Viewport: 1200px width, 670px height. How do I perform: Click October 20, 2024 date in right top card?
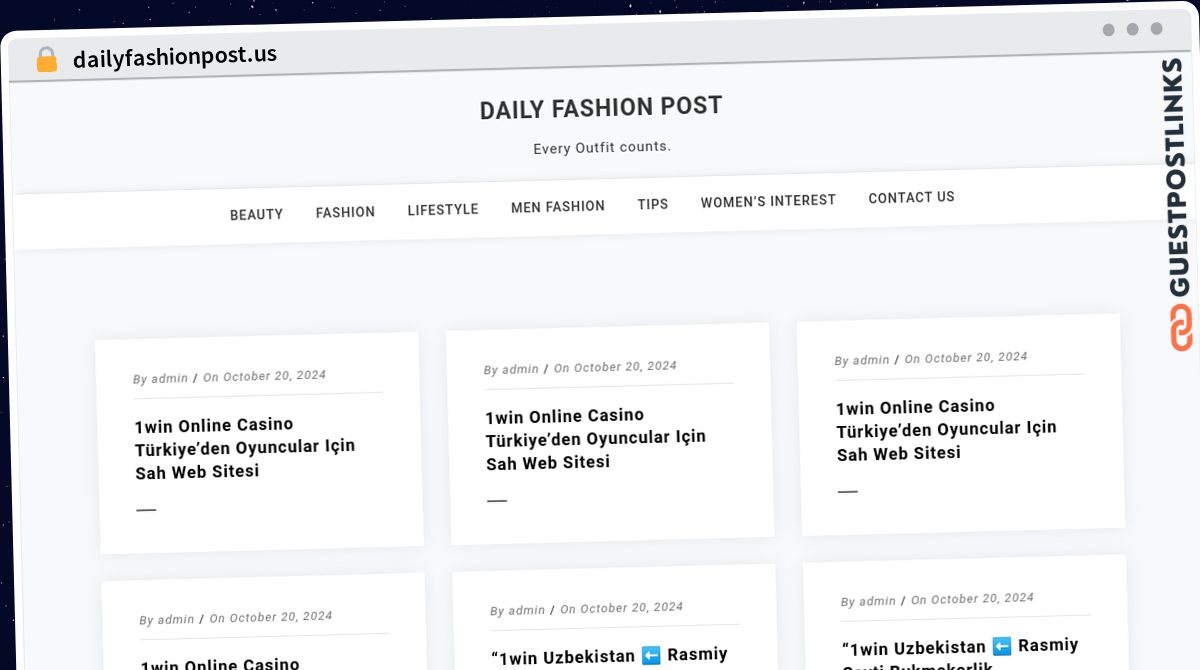(976, 358)
